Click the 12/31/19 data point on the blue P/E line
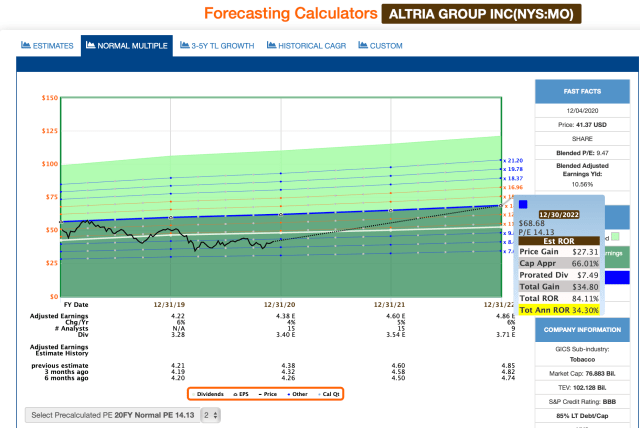 pyautogui.click(x=171, y=218)
